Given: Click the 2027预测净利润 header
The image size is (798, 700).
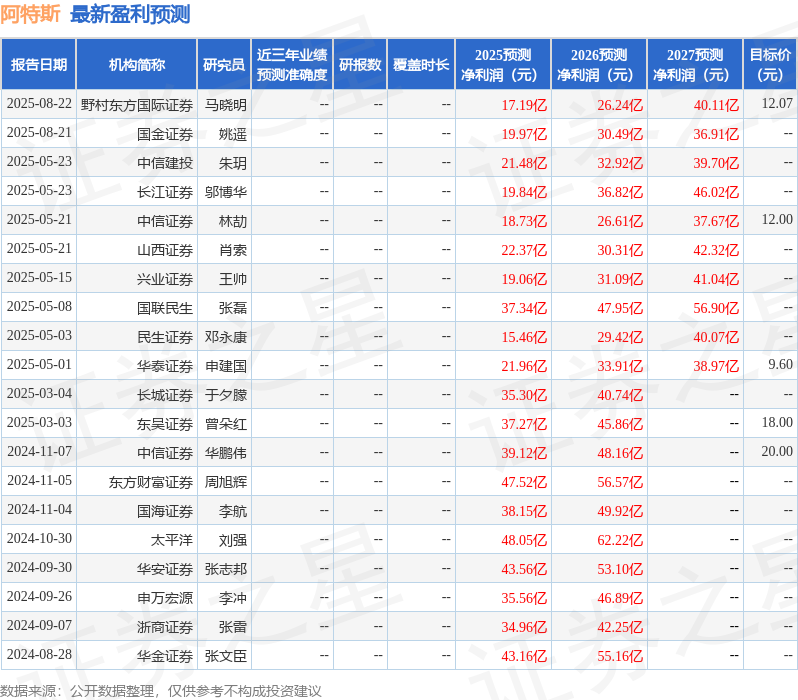Looking at the screenshot, I should (695, 65).
